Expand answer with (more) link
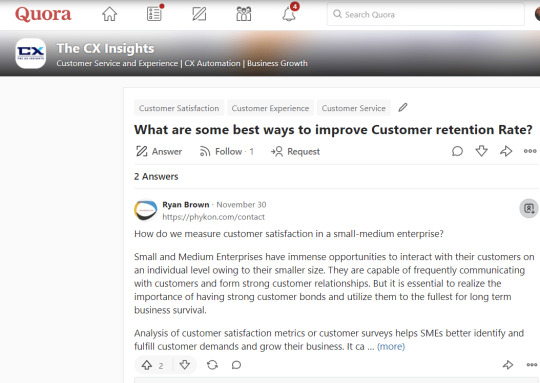Screen dimensions: 540x383 391,346
